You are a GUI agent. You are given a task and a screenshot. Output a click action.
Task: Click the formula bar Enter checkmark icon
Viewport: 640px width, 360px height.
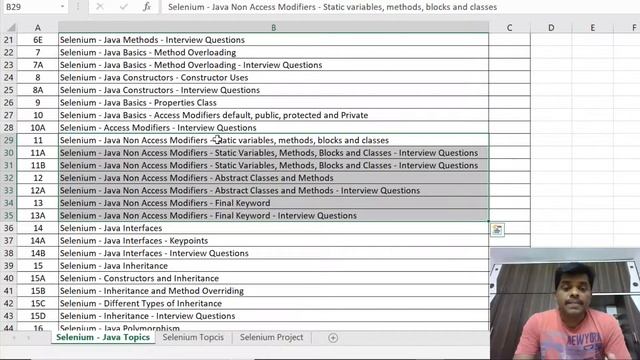(x=123, y=7)
